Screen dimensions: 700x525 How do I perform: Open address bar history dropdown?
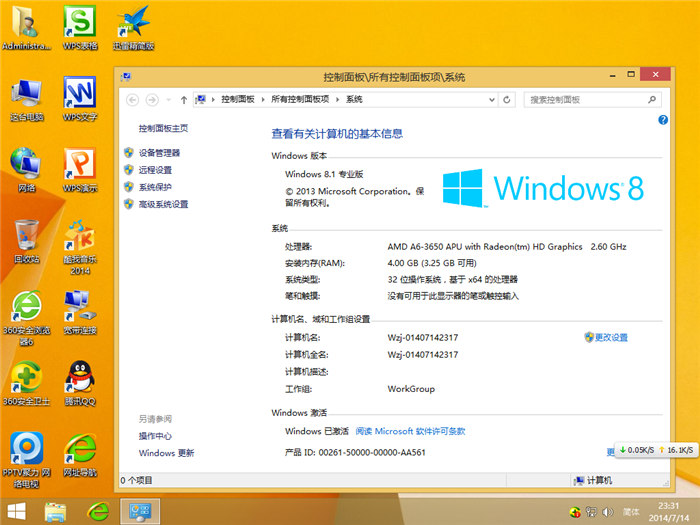point(492,100)
